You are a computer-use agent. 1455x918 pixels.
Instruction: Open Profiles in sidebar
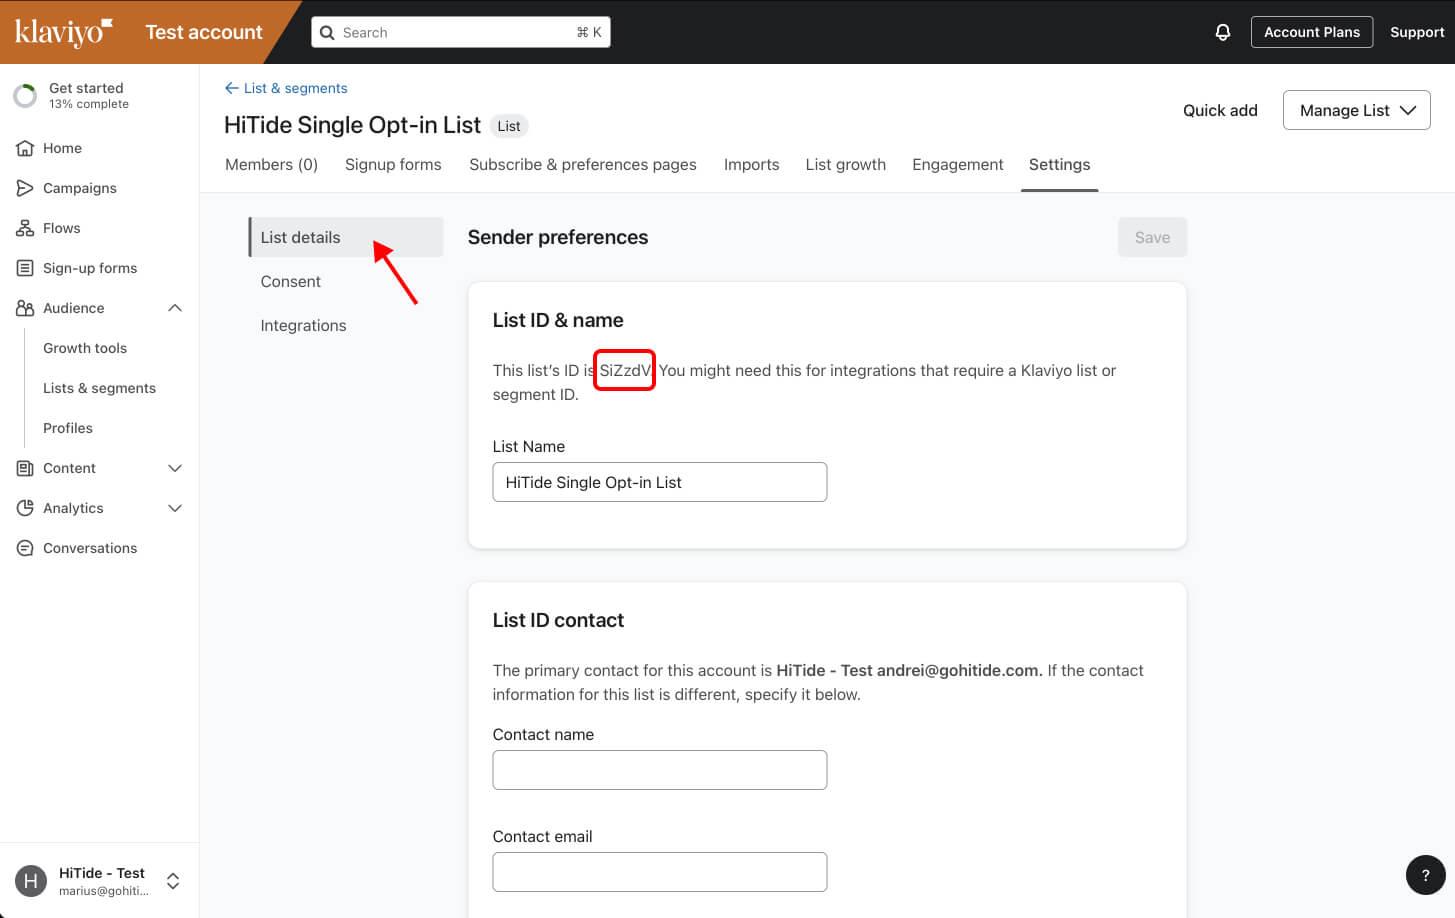(68, 428)
